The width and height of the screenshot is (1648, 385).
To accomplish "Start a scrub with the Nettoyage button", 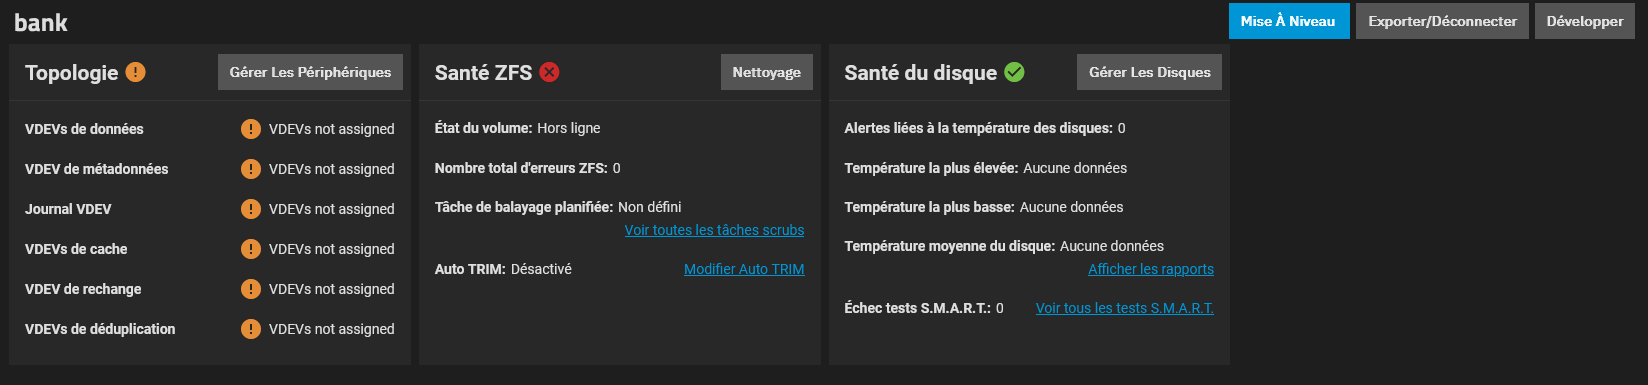I will point(766,72).
